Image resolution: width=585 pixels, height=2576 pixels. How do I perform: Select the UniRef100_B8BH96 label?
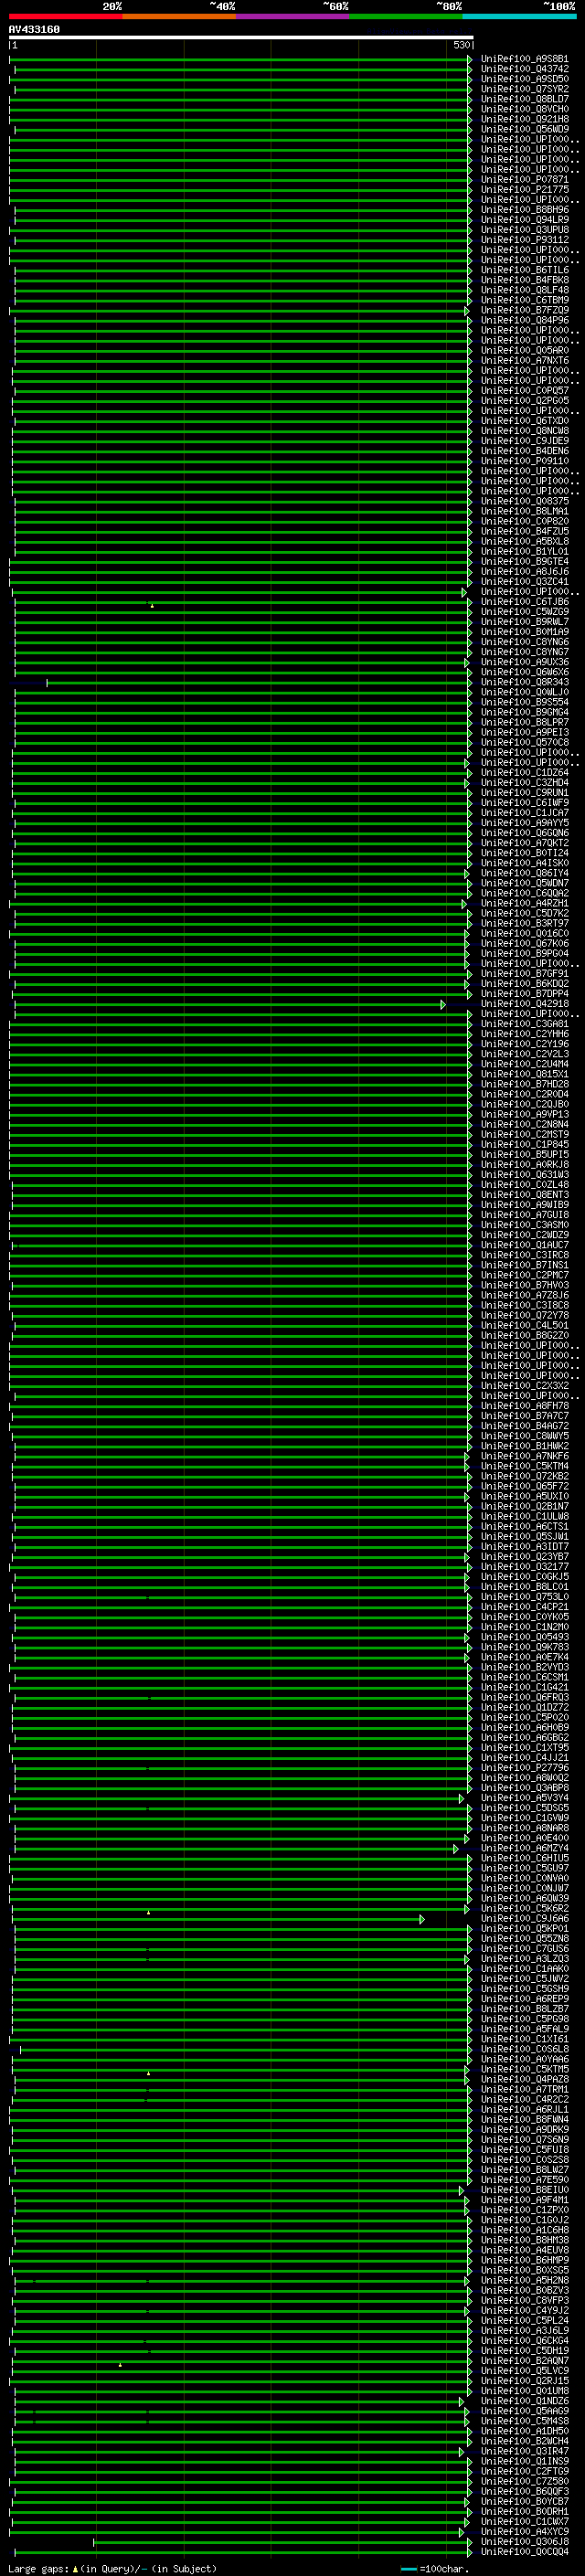[x=524, y=210]
